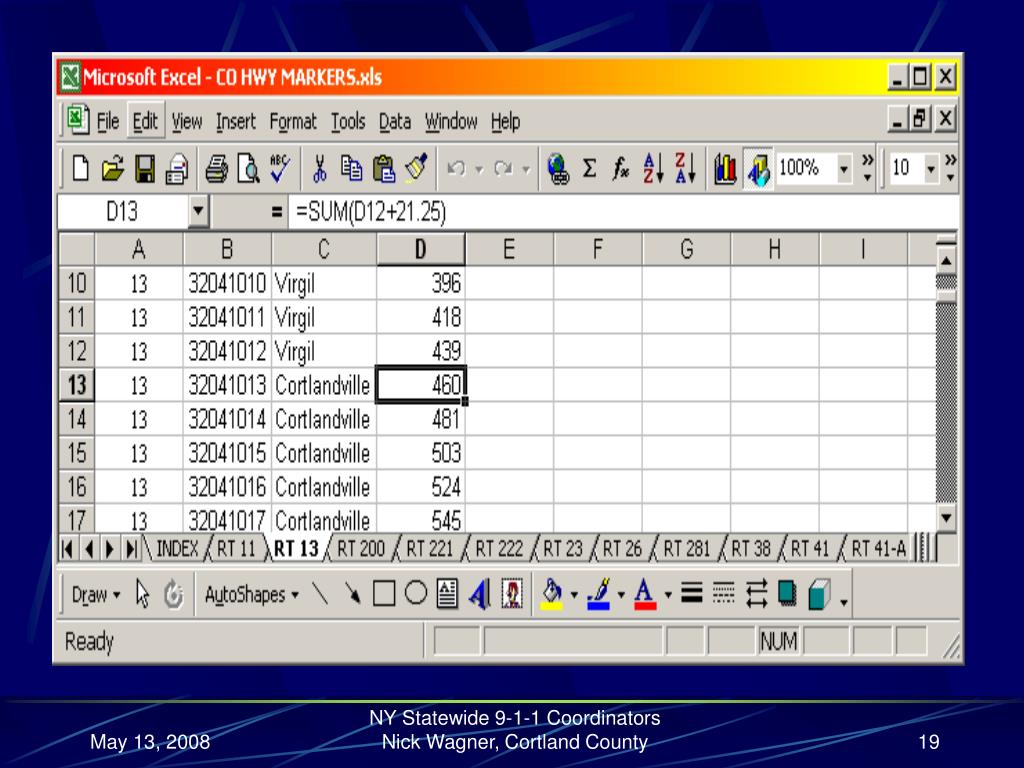Click the Edit Formula equals button
Viewport: 1024px width, 768px height.
[276, 212]
